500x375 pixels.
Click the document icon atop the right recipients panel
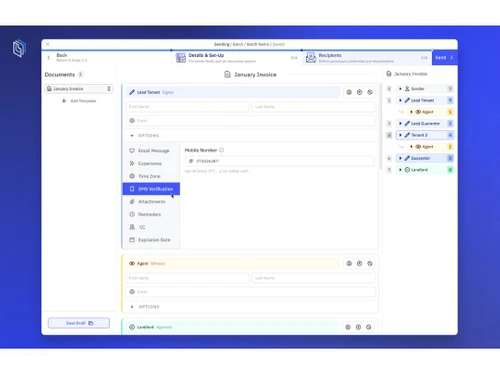click(x=389, y=74)
